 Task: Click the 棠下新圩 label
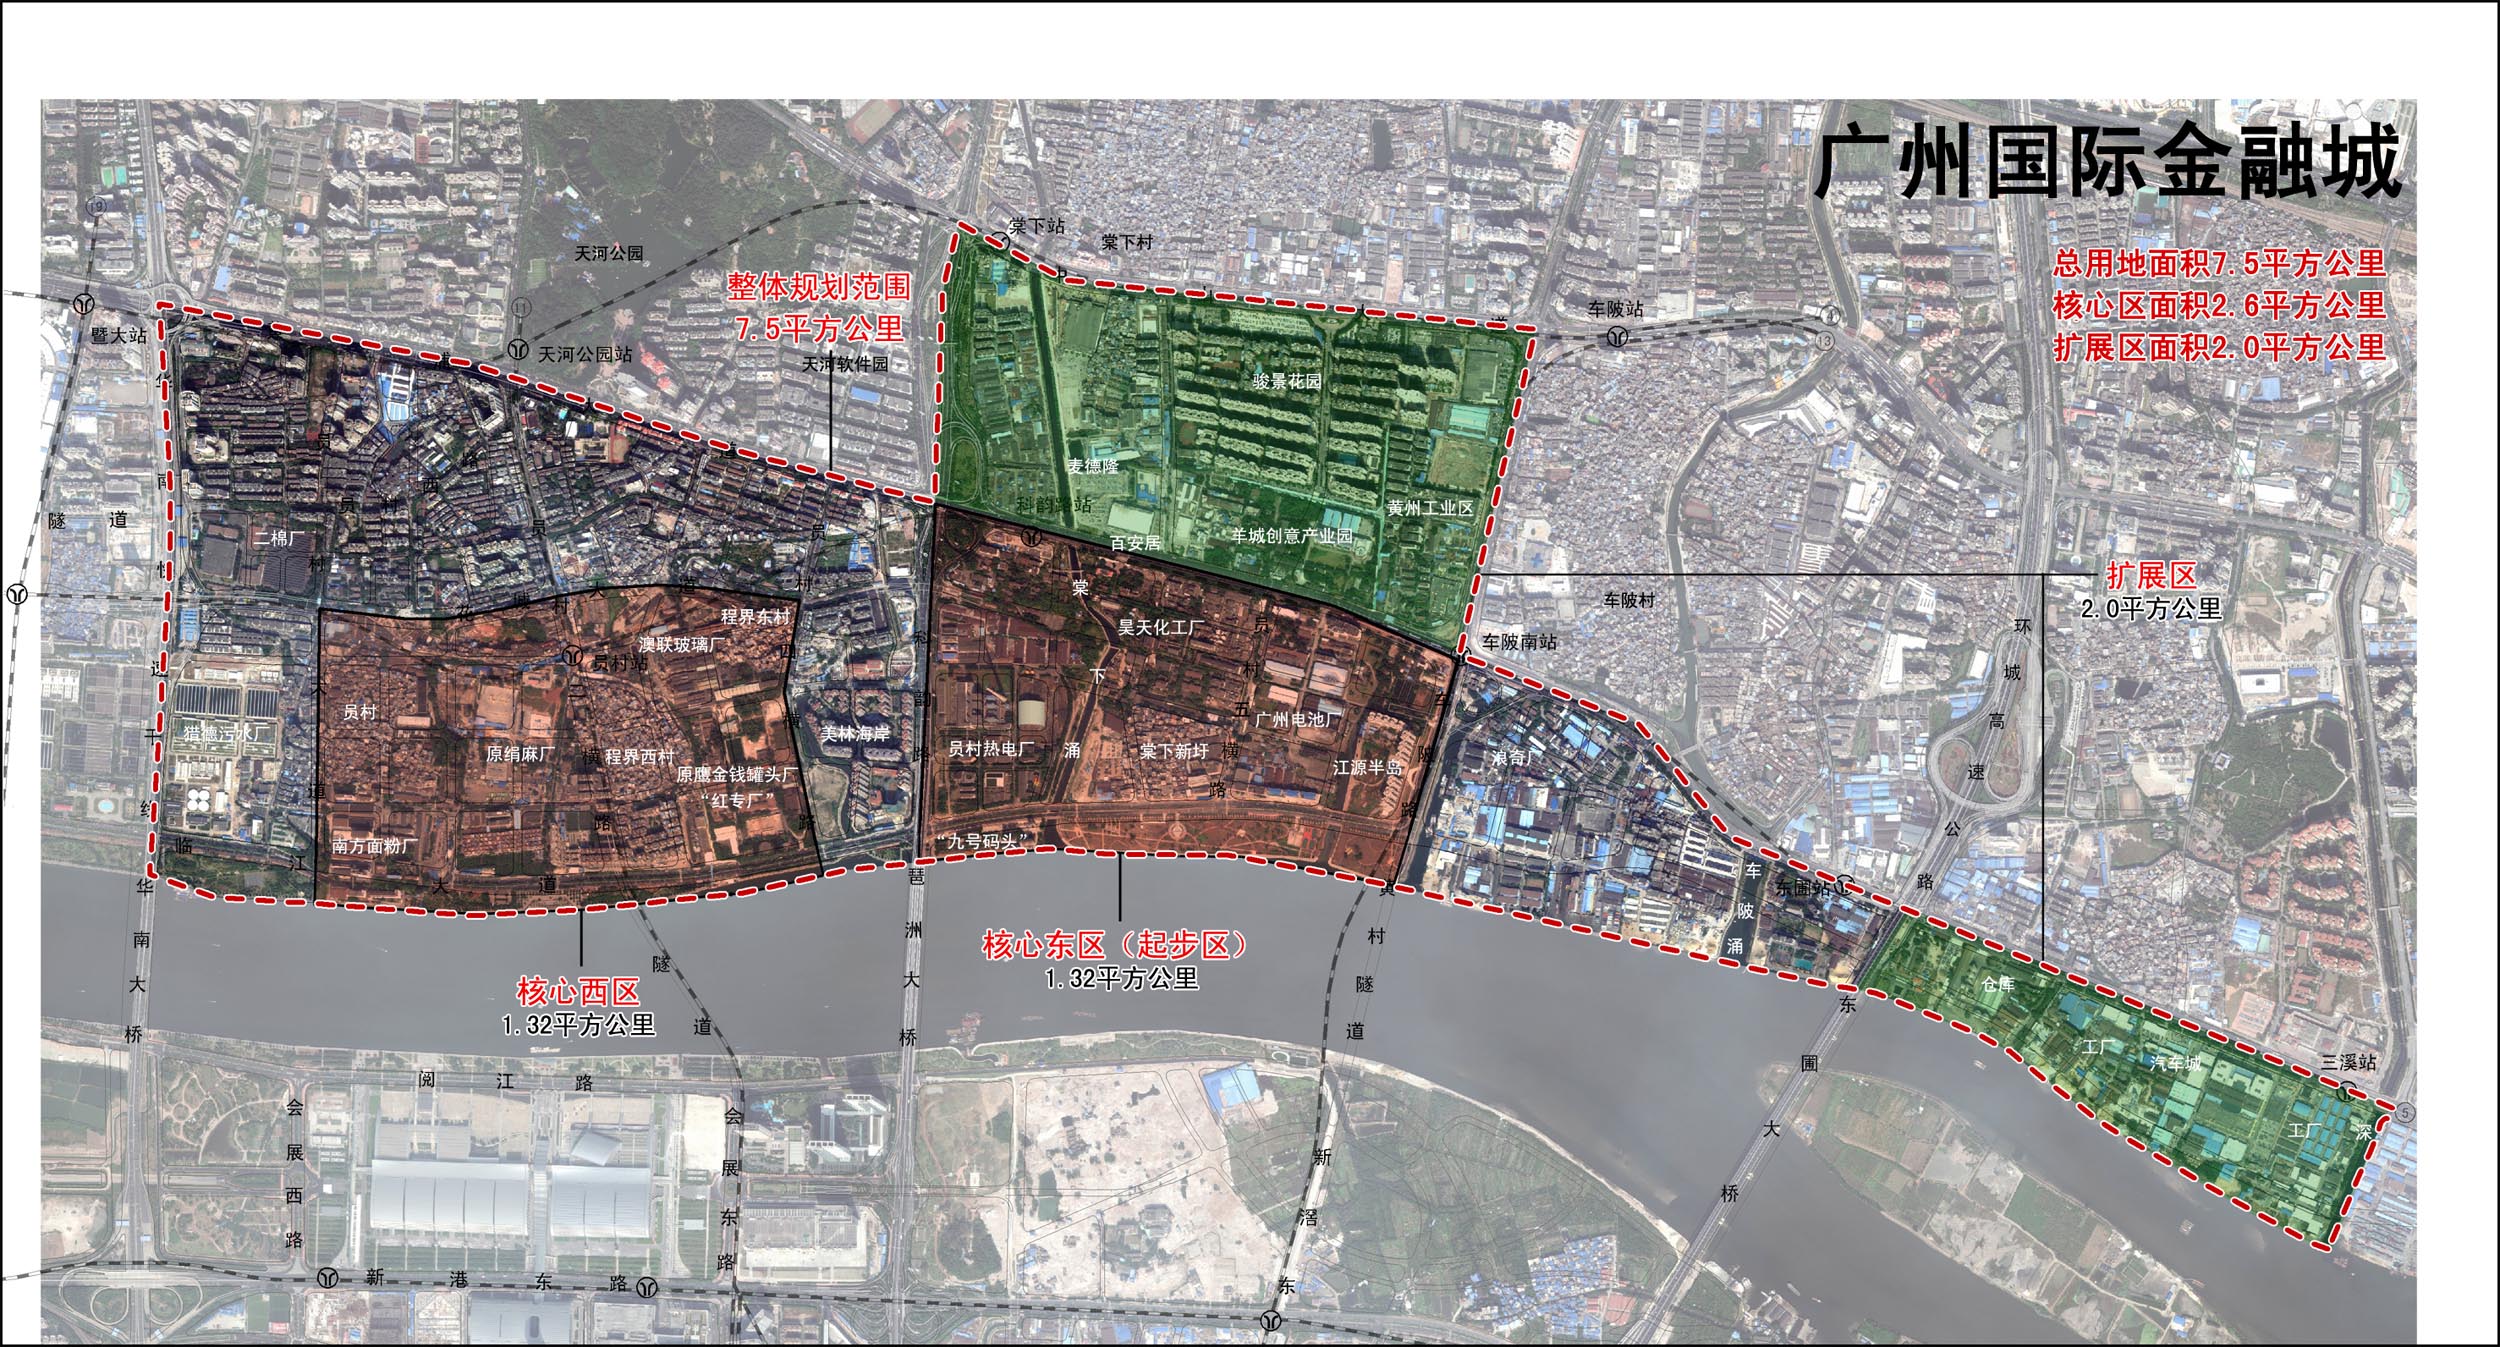pos(1174,750)
